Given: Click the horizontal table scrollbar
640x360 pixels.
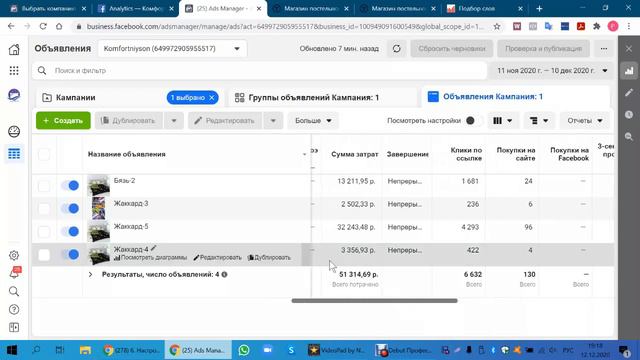Looking at the screenshot, I should (374, 301).
